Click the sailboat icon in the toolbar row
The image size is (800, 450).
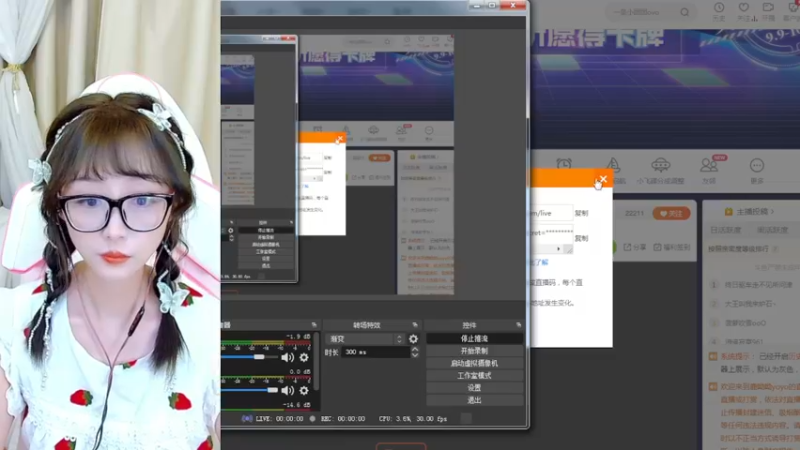point(613,165)
